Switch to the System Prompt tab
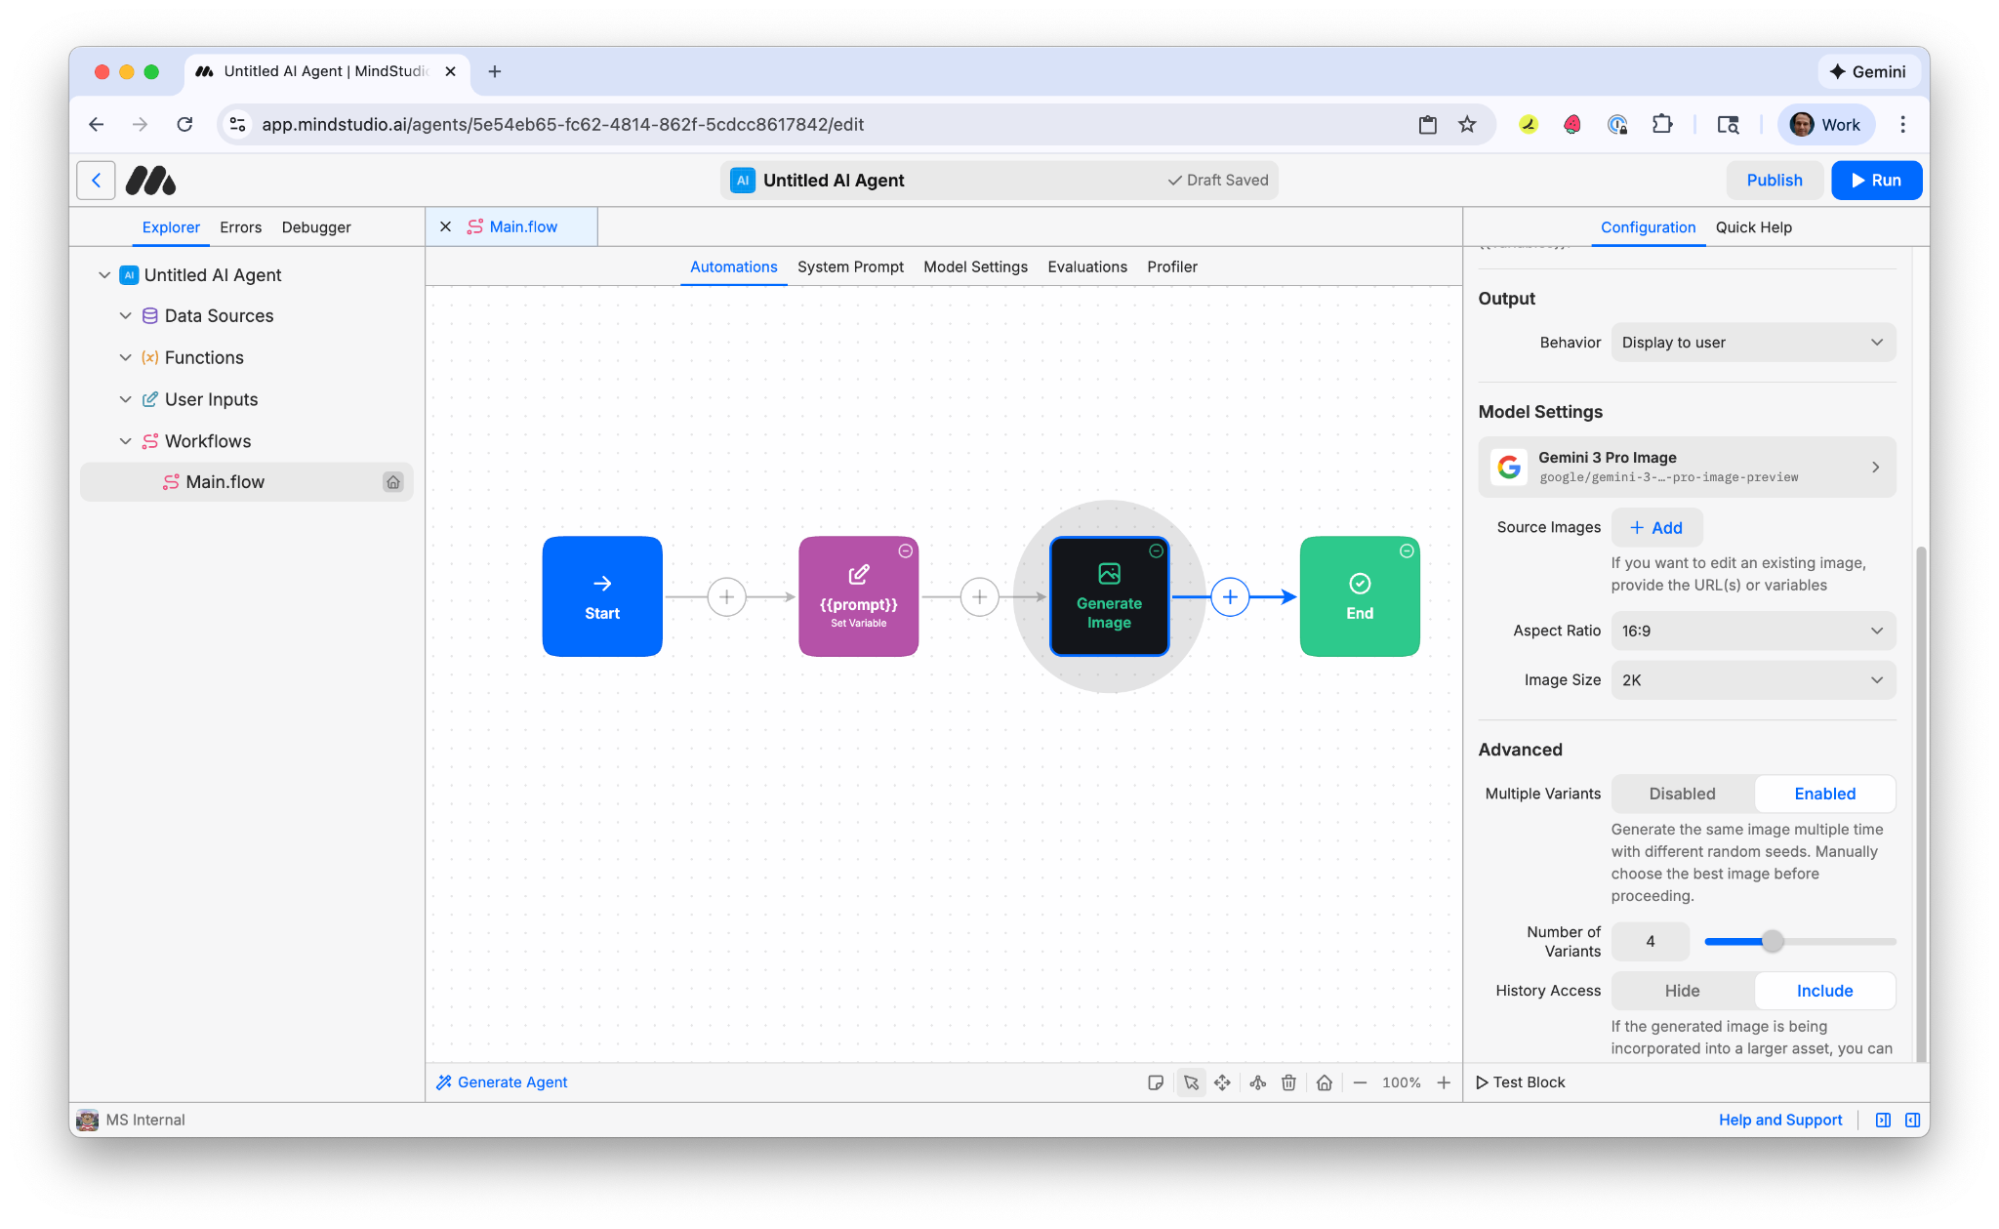The height and width of the screenshot is (1229, 1999). (850, 266)
